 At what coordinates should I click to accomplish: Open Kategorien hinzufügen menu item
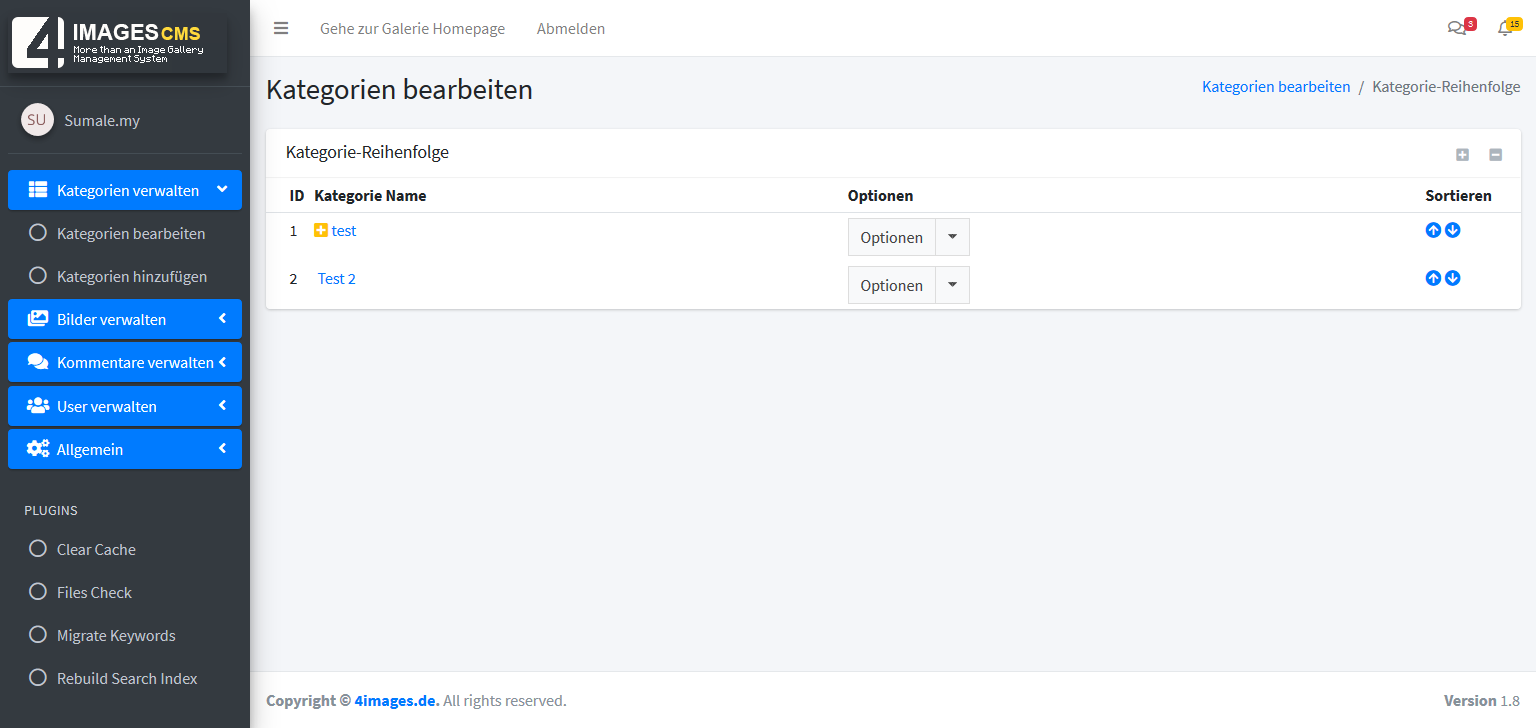tap(131, 276)
